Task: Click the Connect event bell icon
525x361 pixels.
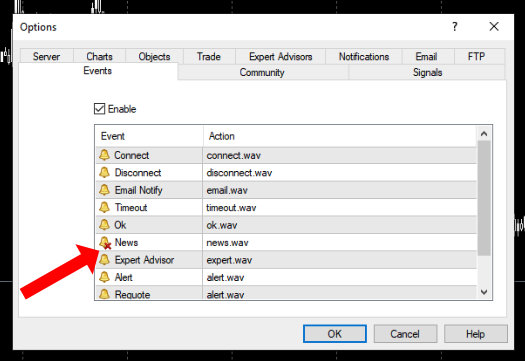Action: tap(104, 155)
